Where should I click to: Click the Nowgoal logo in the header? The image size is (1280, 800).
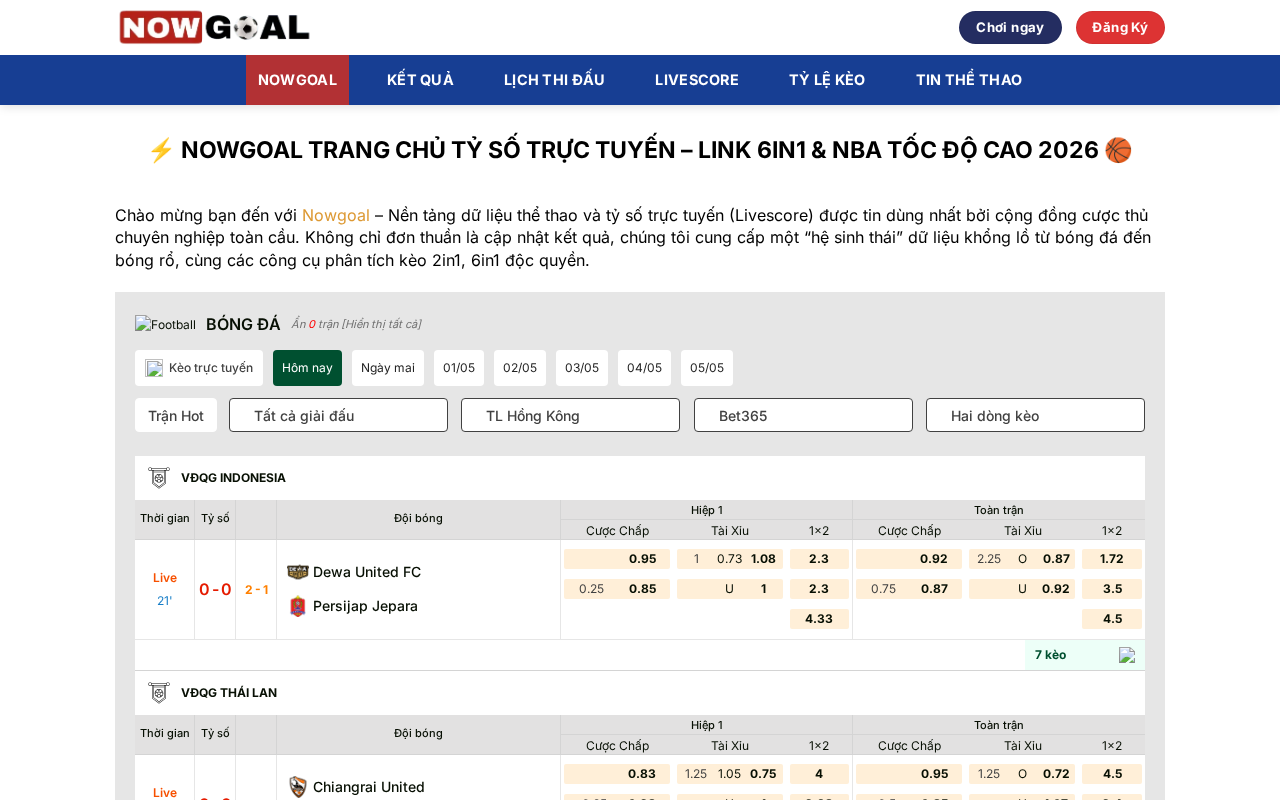coord(214,27)
